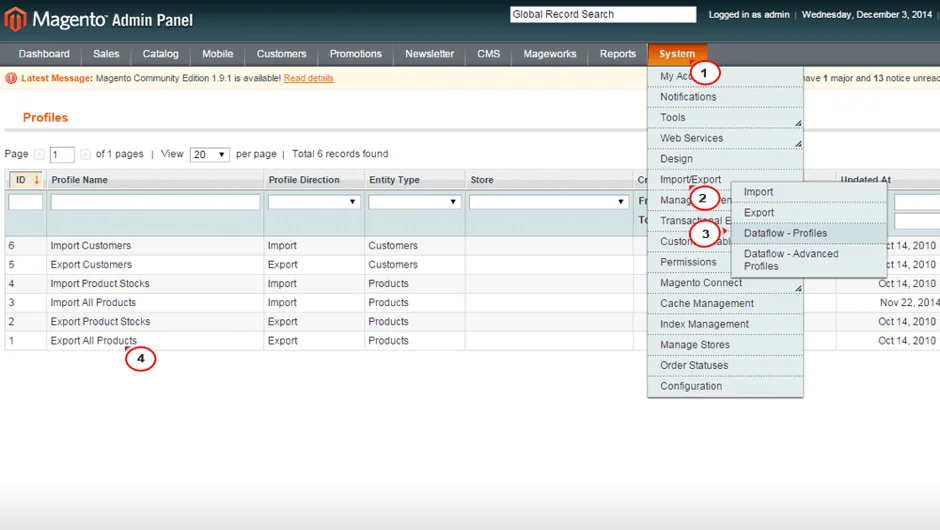Open the Promotions menu
940x530 pixels.
(355, 54)
